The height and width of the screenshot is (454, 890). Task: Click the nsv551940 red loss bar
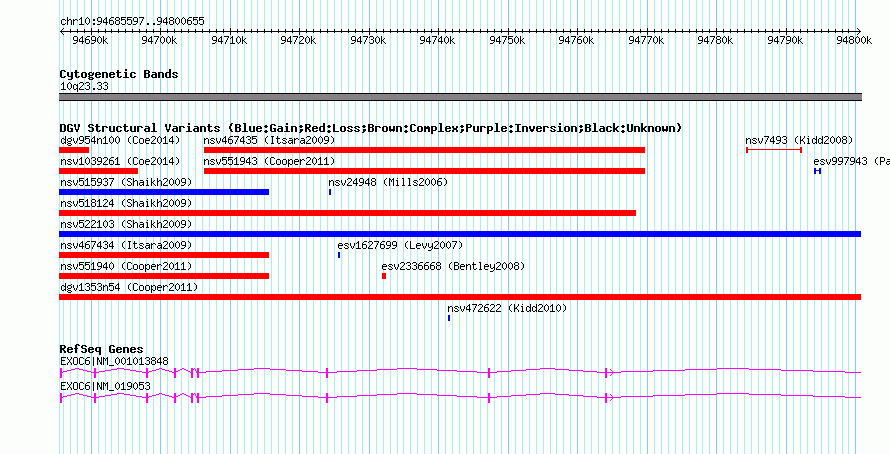point(164,276)
